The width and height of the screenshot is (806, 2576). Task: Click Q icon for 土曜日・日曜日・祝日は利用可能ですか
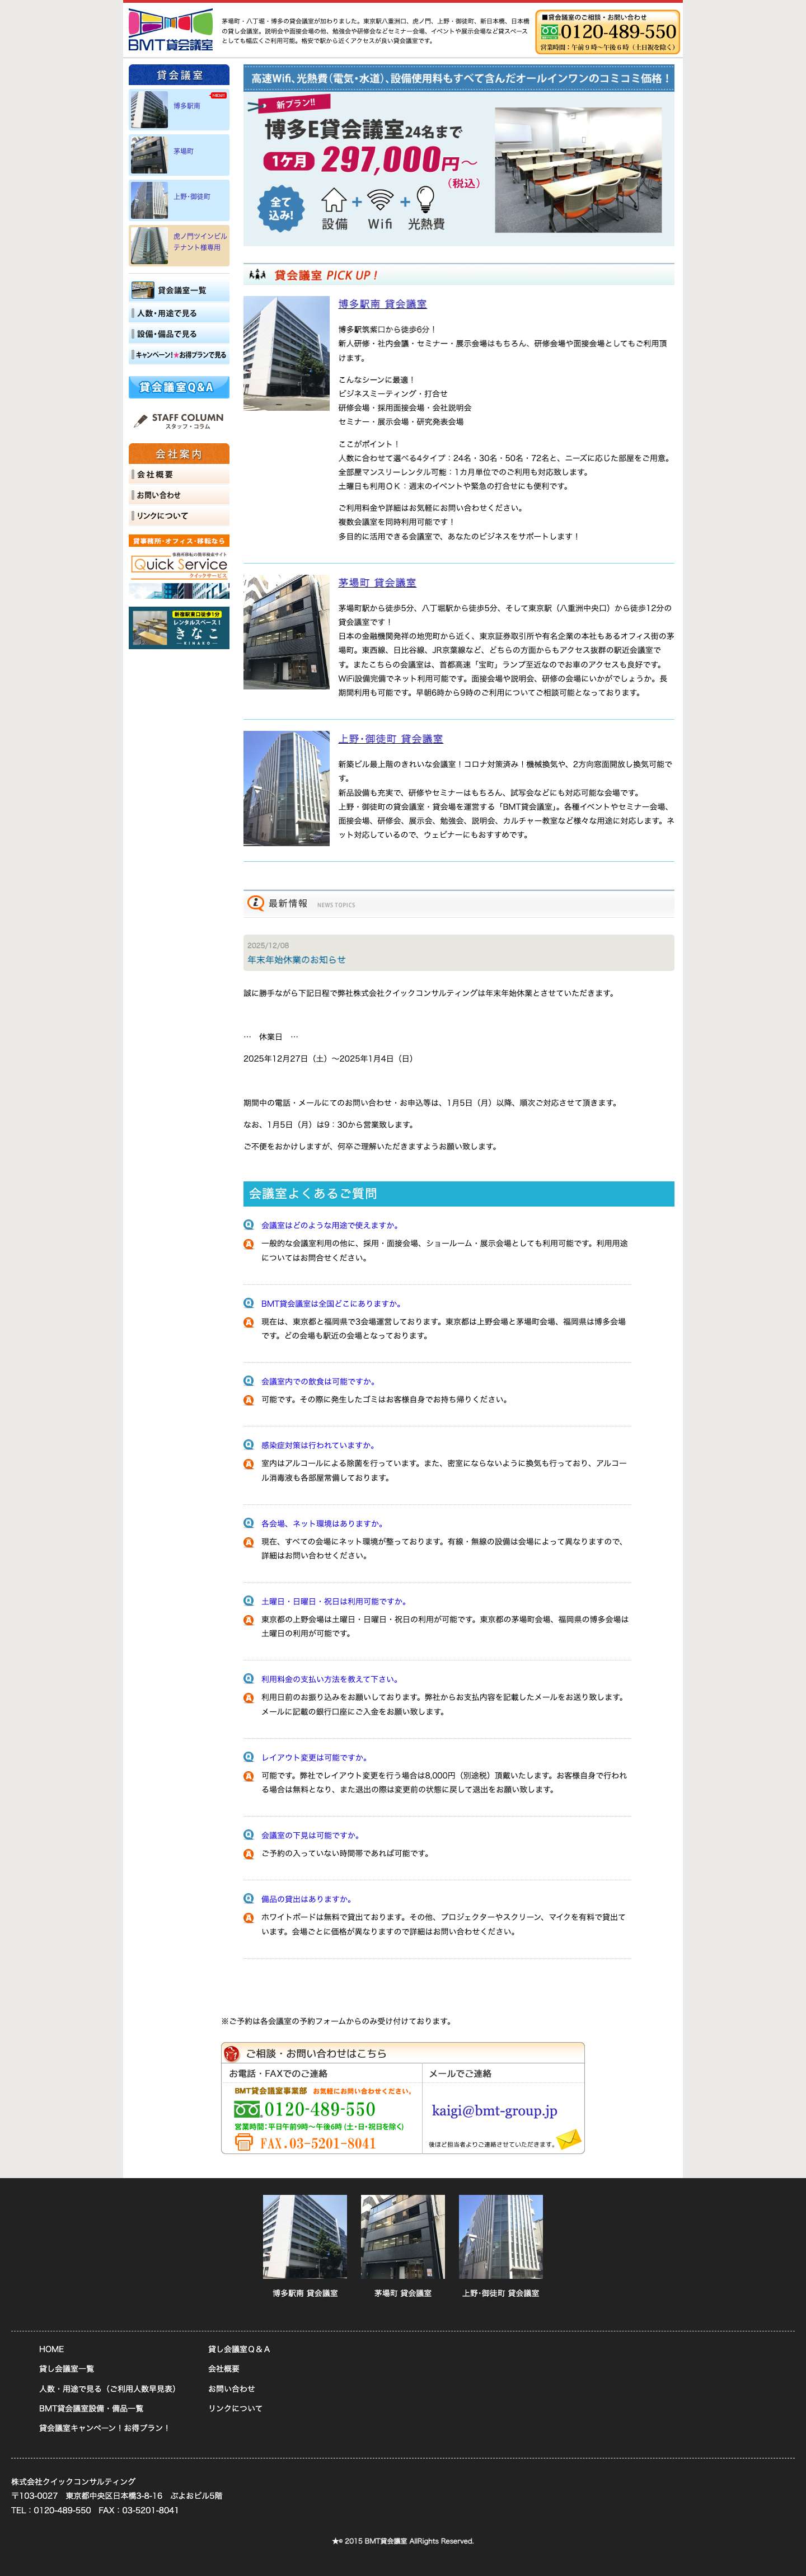[x=249, y=1601]
